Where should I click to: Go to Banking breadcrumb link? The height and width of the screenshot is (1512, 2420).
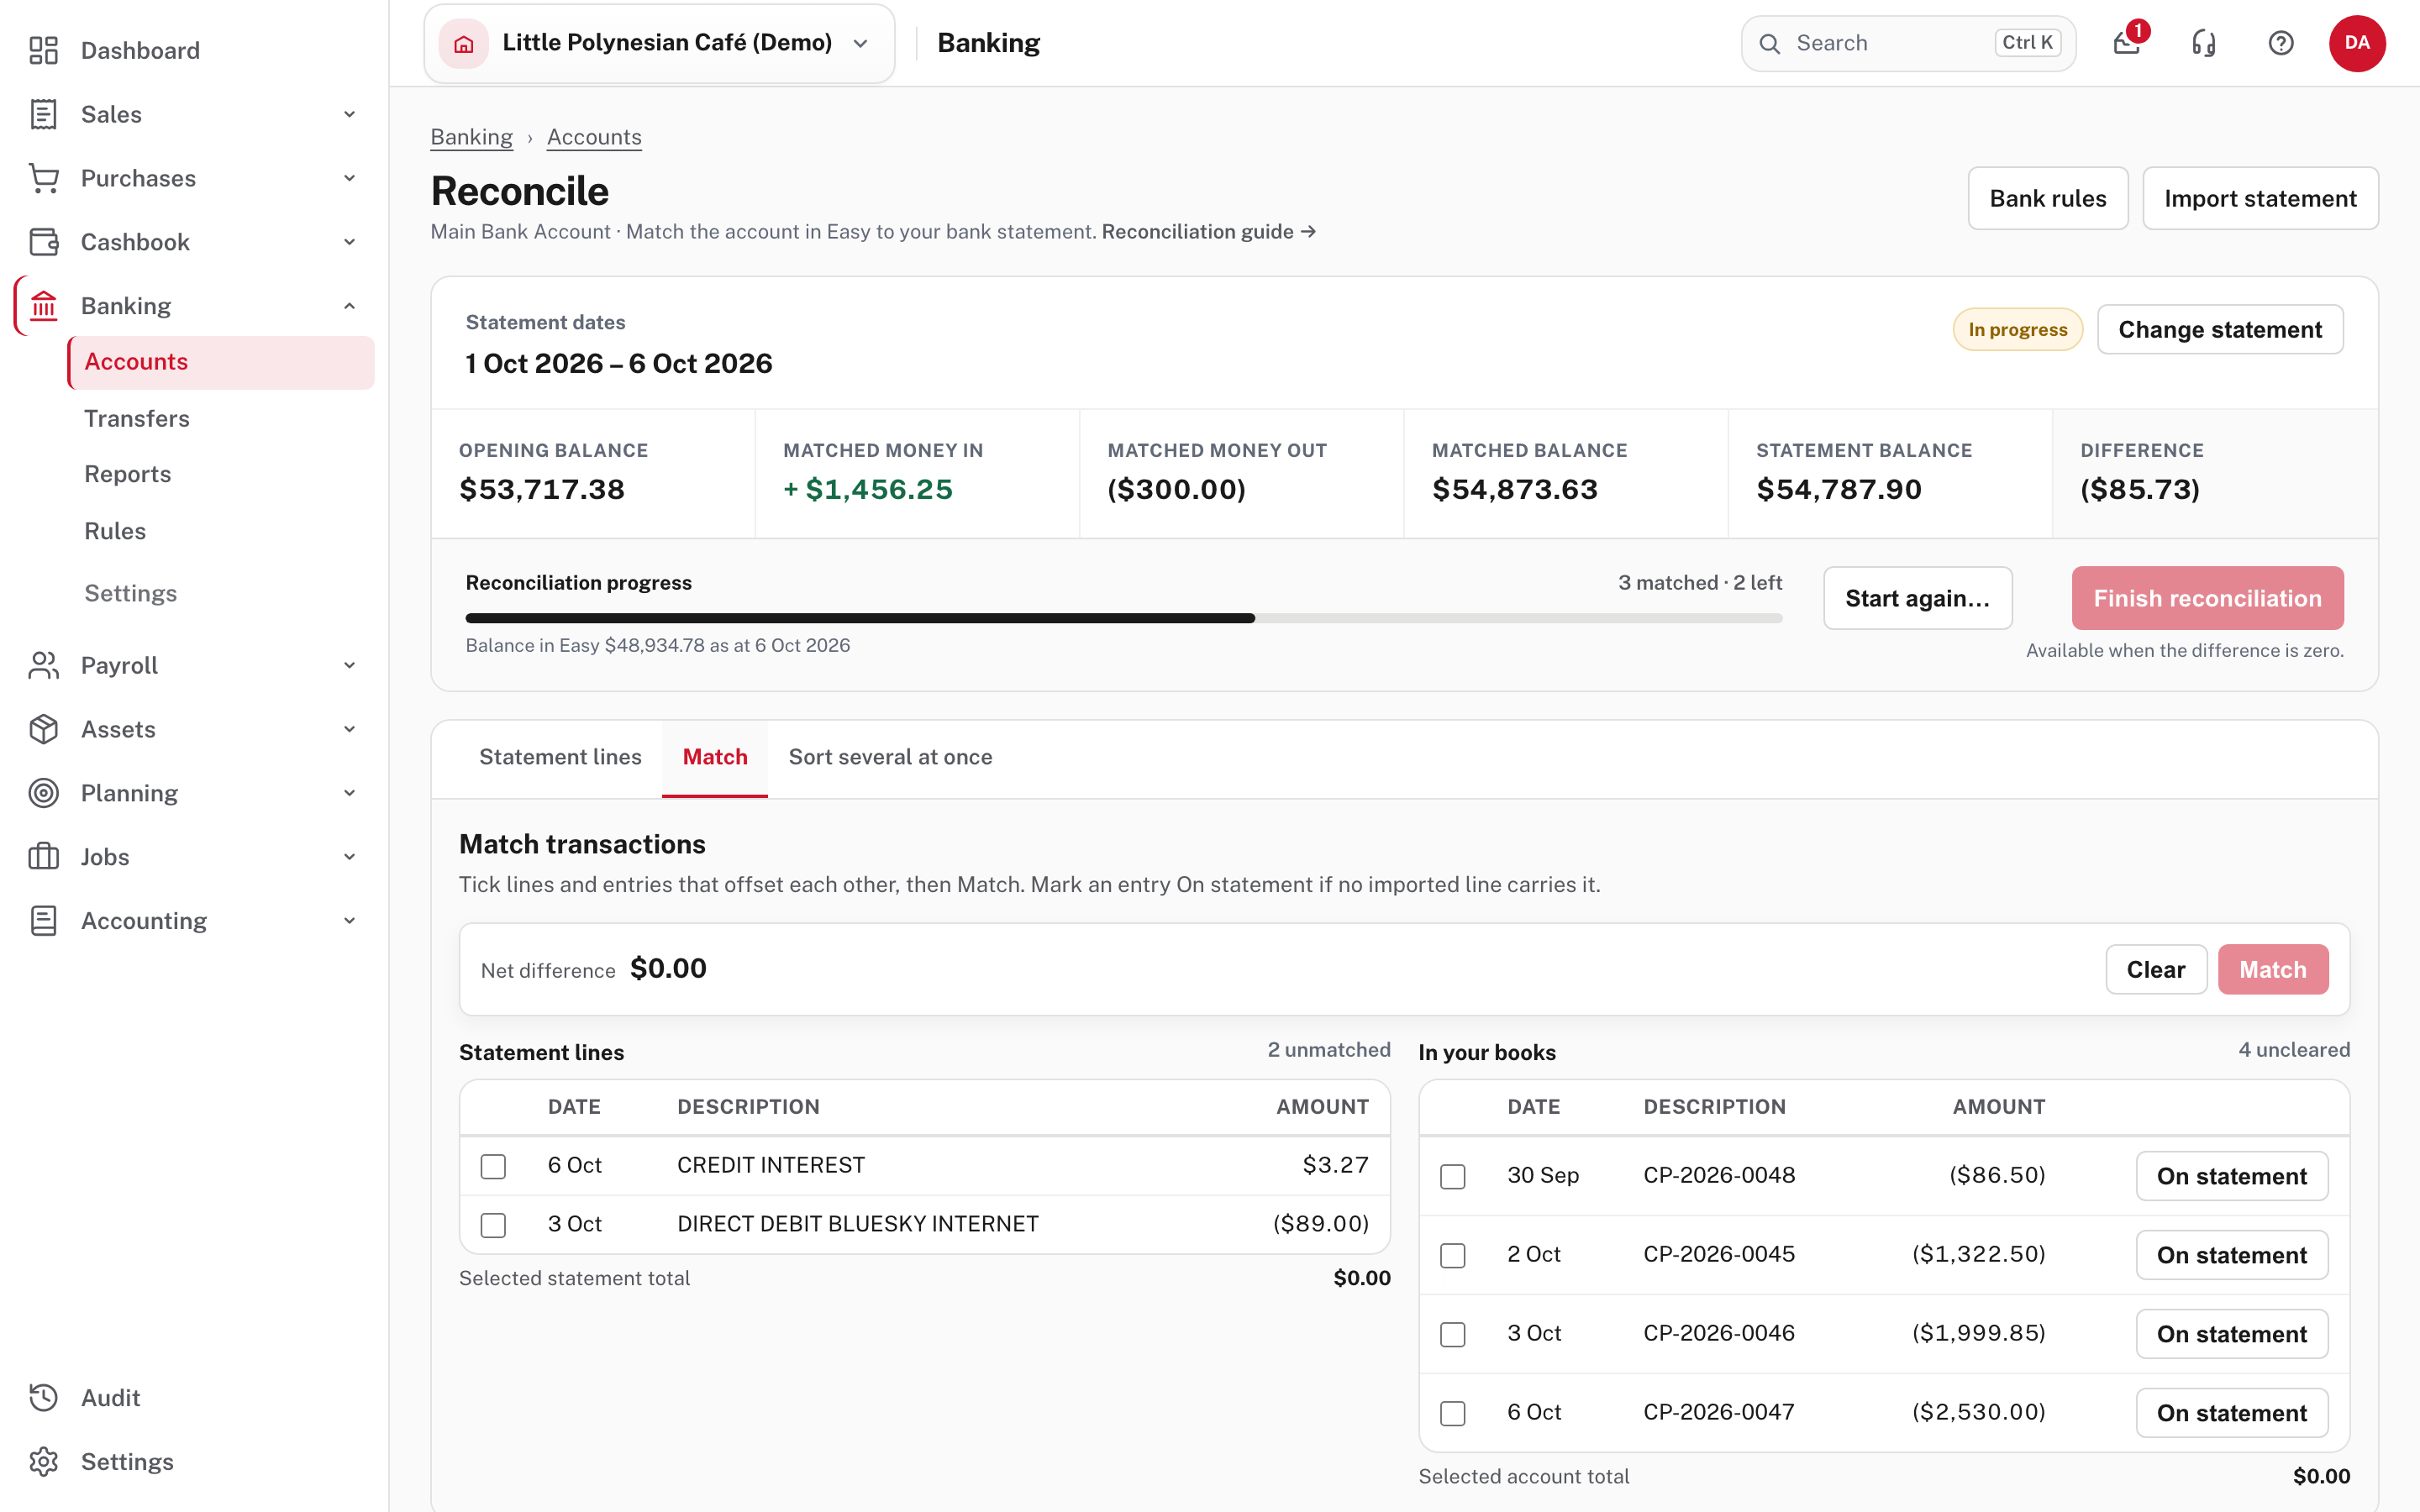pos(471,137)
